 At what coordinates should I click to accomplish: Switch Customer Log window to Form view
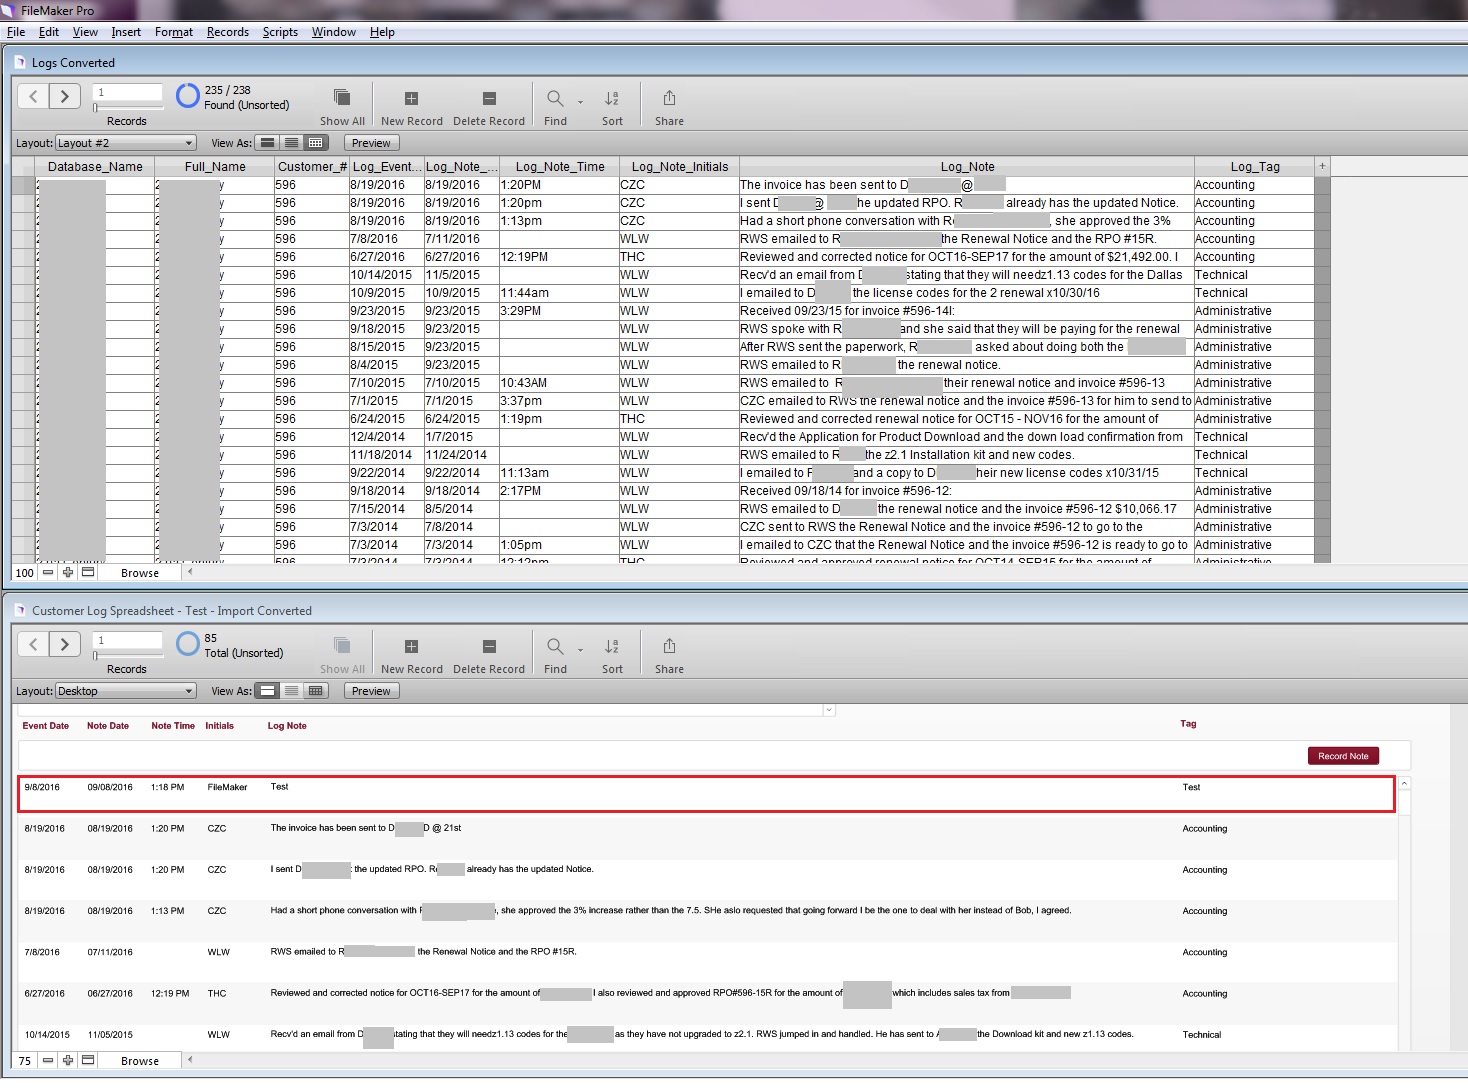[268, 691]
